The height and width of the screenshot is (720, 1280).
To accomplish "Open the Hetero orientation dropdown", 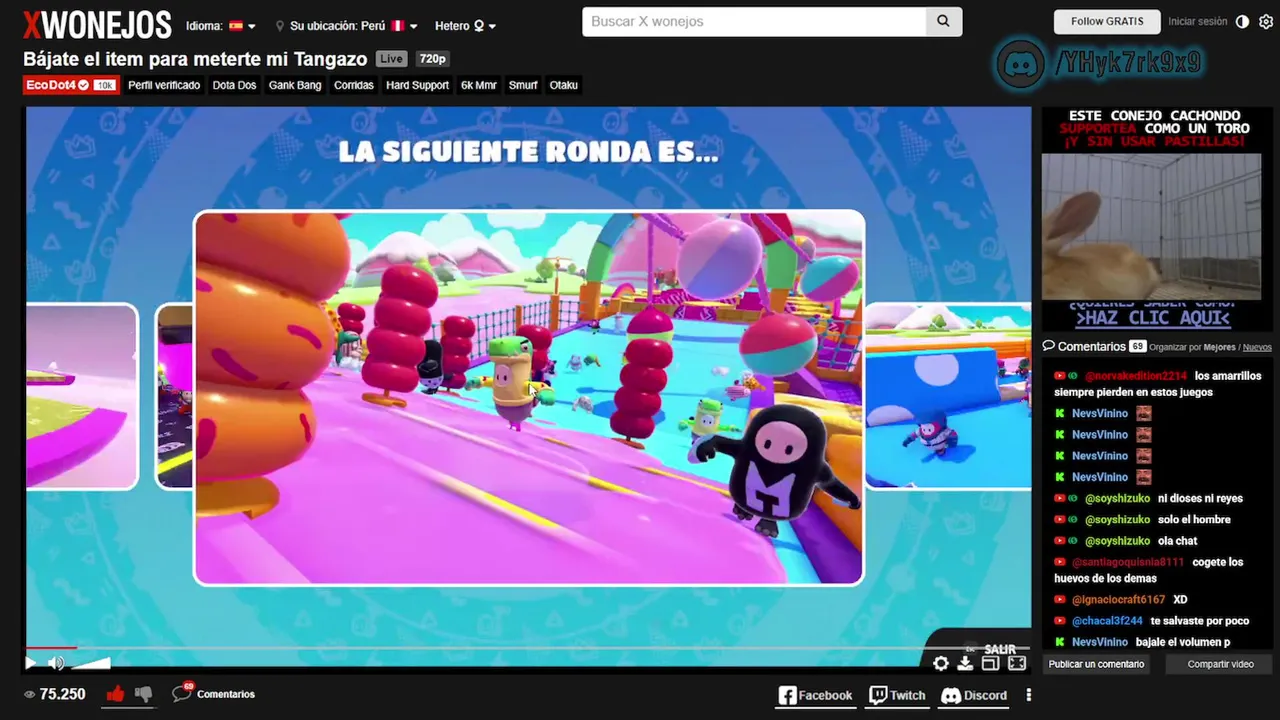I will coord(465,26).
